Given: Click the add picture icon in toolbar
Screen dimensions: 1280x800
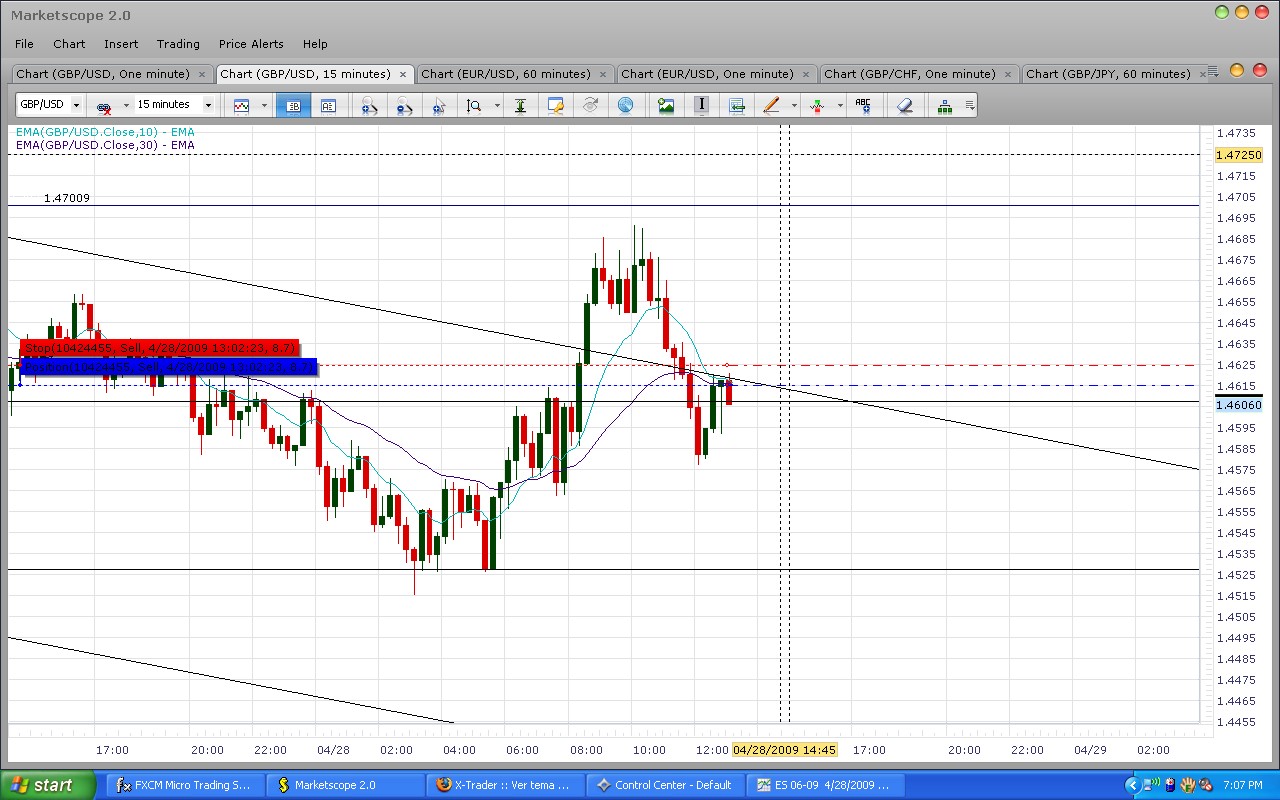Looking at the screenshot, I should pyautogui.click(x=666, y=105).
